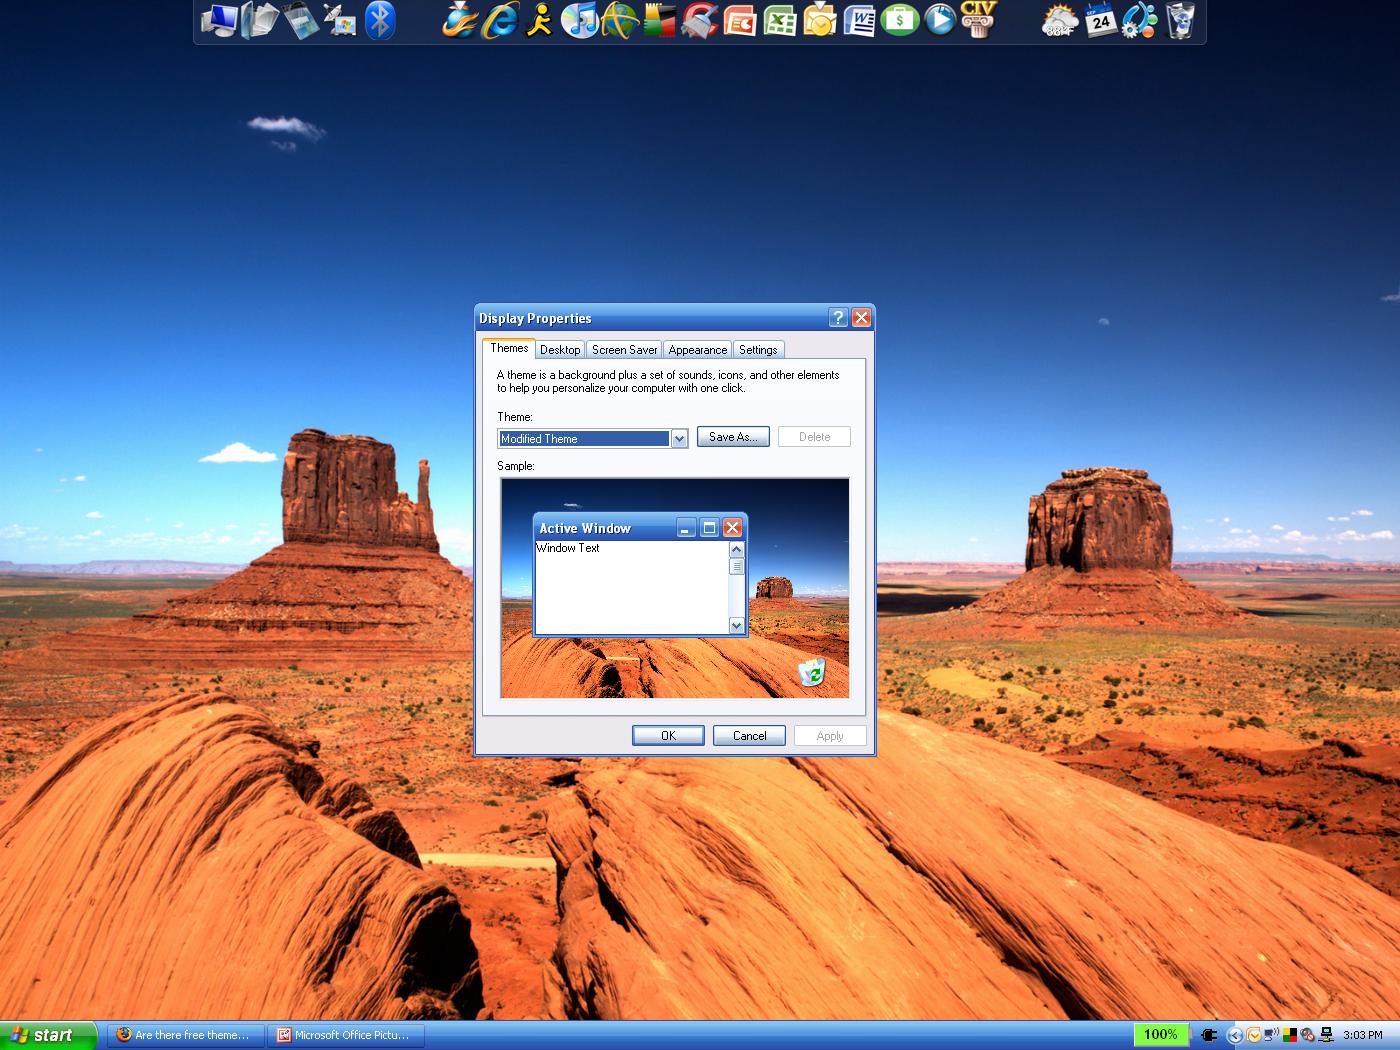Open the red CCleaner brush dock icon
Image resolution: width=1400 pixels, height=1050 pixels.
(x=699, y=20)
